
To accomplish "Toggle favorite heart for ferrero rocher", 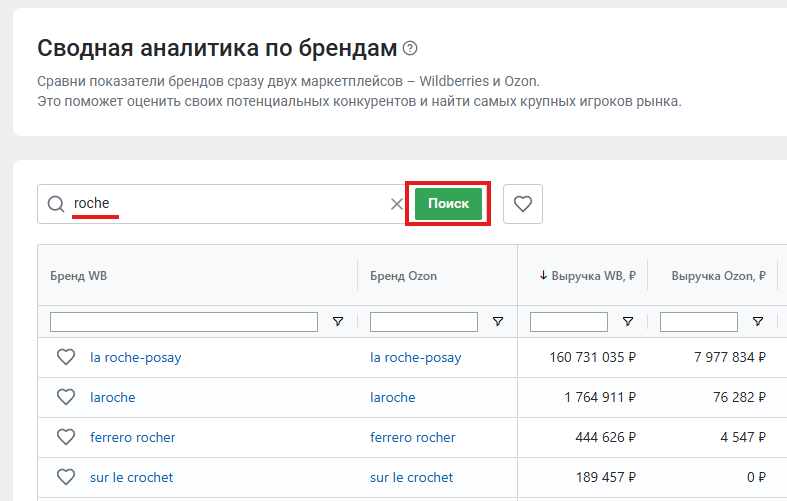I will [x=66, y=437].
